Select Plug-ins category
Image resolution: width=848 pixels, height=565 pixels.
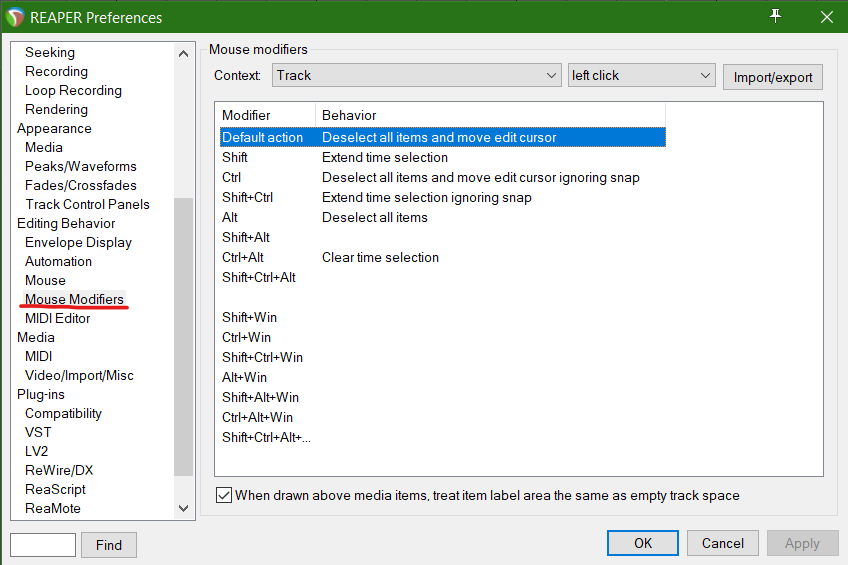pyautogui.click(x=41, y=394)
